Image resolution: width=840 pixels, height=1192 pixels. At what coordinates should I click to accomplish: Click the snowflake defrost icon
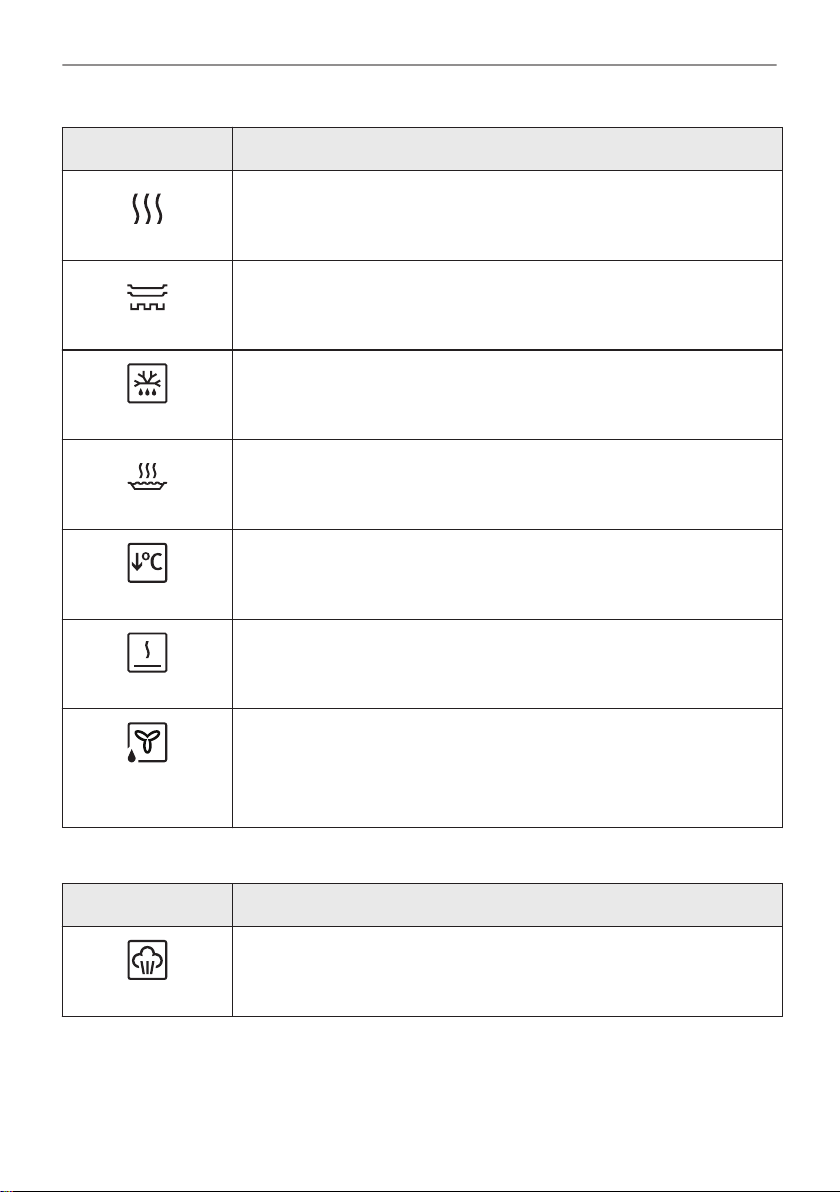pos(147,383)
